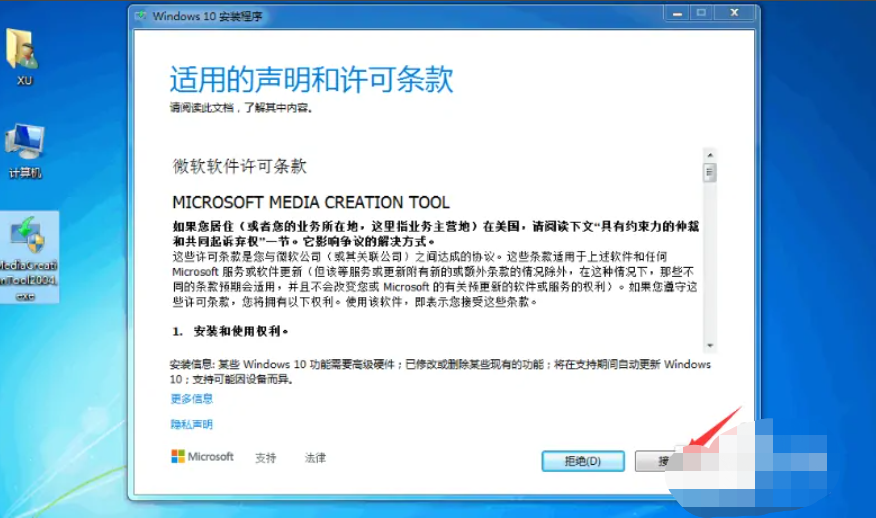Minimize the Windows 10 setup window
Screen dimensions: 876x518
click(677, 13)
